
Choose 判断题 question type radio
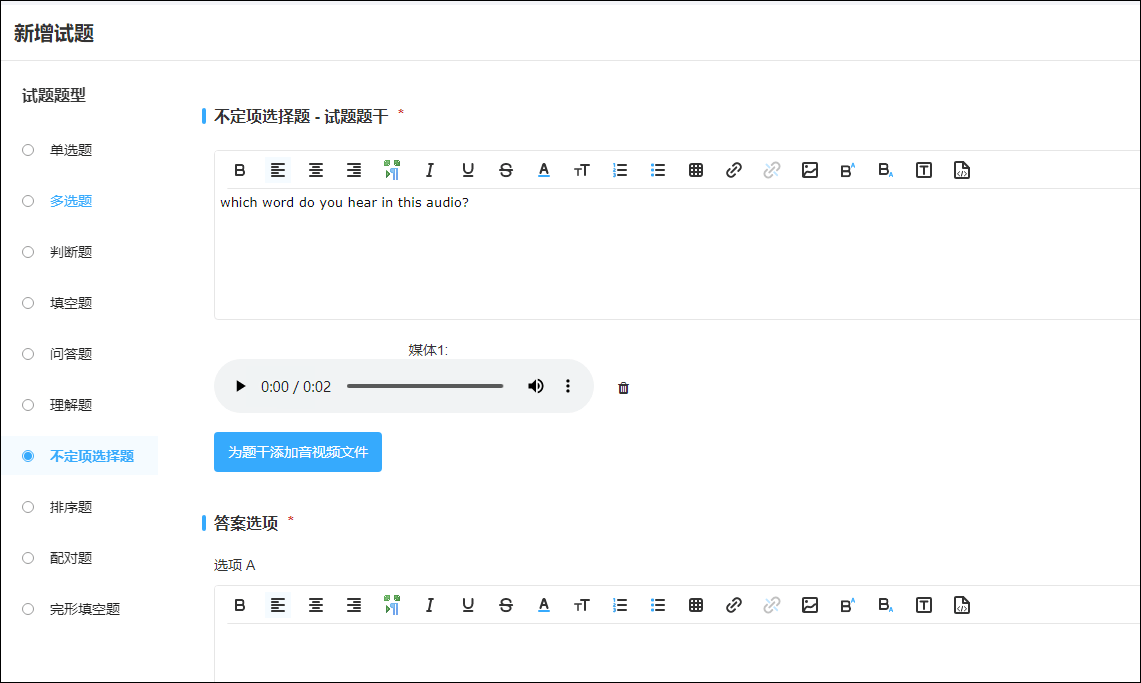(28, 252)
